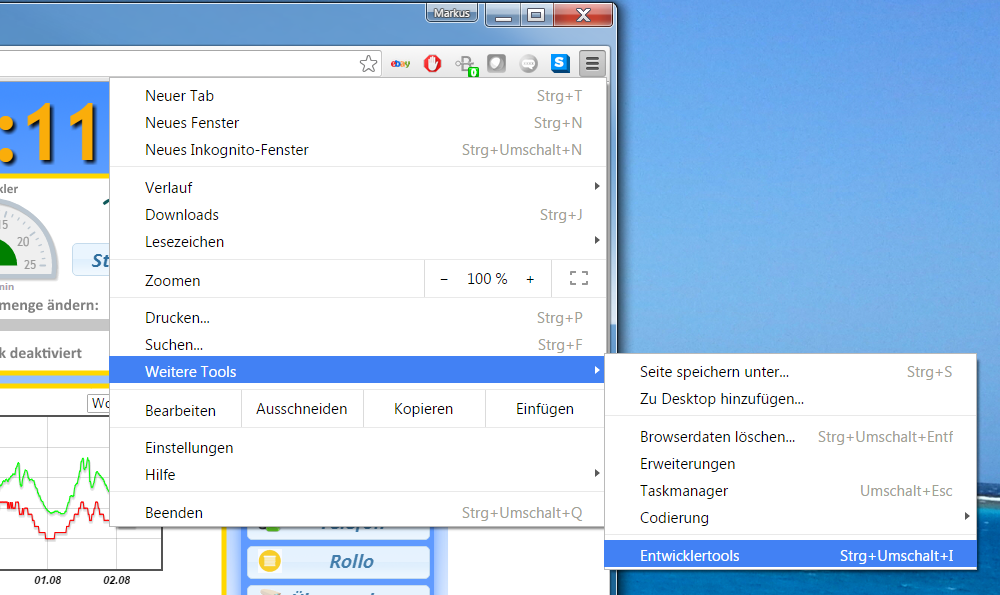The height and width of the screenshot is (595, 1000).
Task: Open the eBay extension icon
Action: click(400, 64)
